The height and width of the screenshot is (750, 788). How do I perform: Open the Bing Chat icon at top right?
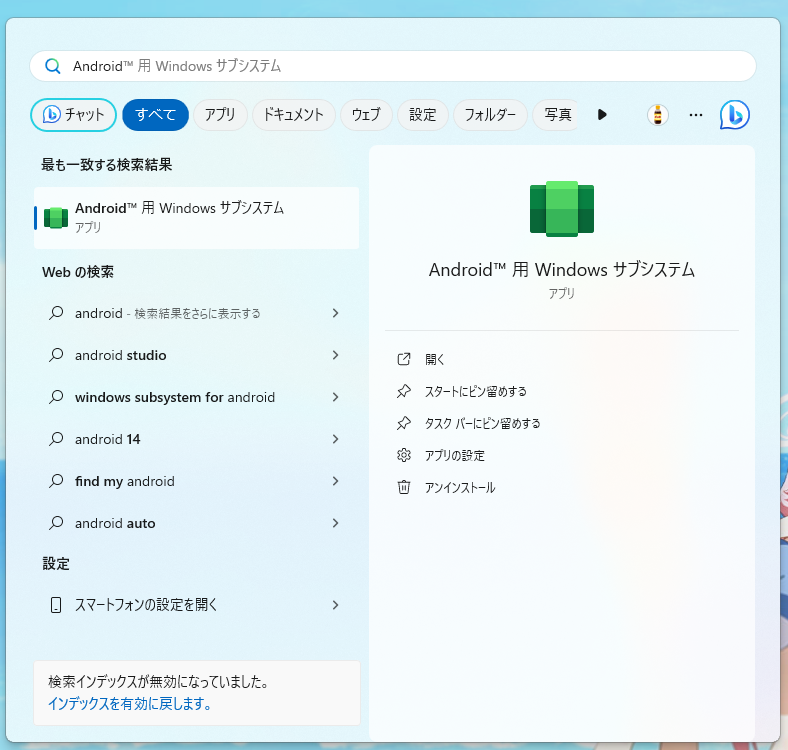pos(735,115)
